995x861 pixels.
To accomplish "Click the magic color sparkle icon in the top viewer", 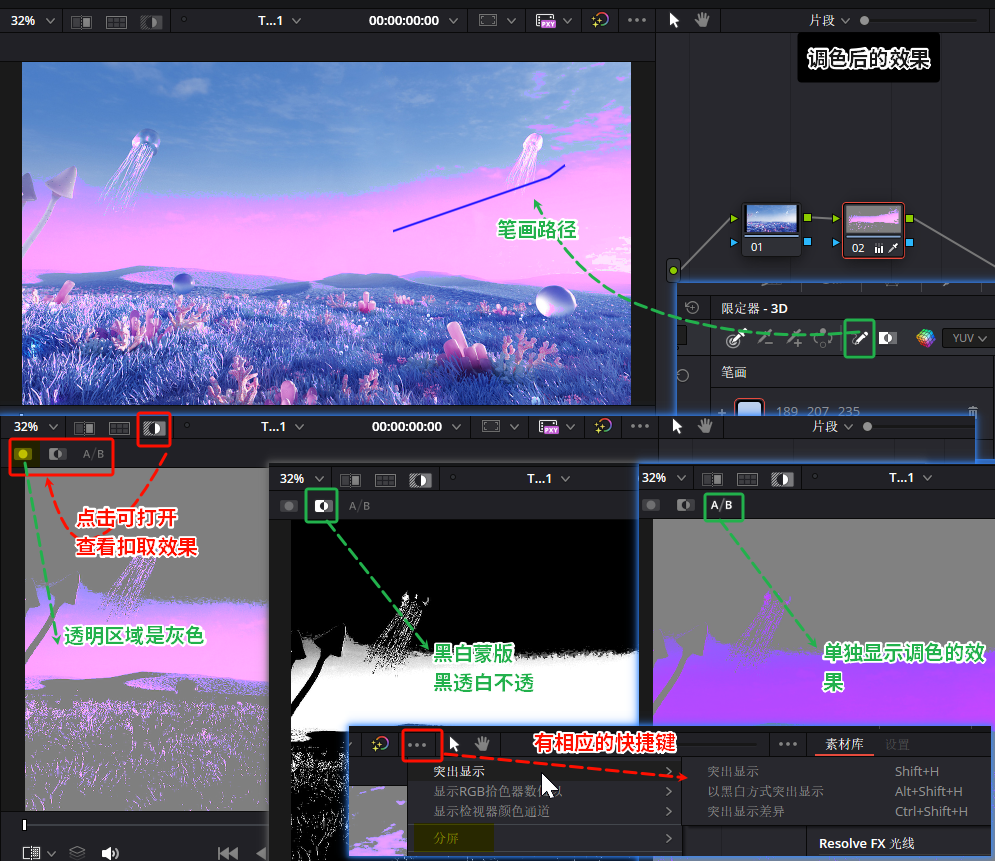I will (x=600, y=20).
